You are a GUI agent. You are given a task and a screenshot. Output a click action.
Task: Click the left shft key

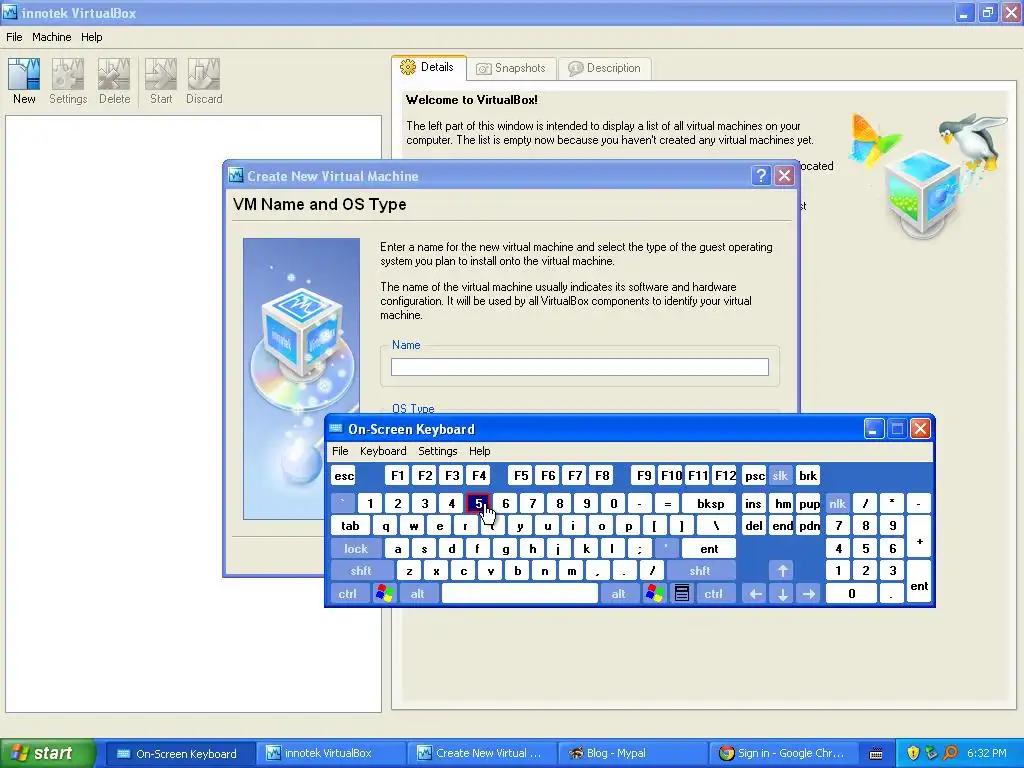(x=361, y=571)
